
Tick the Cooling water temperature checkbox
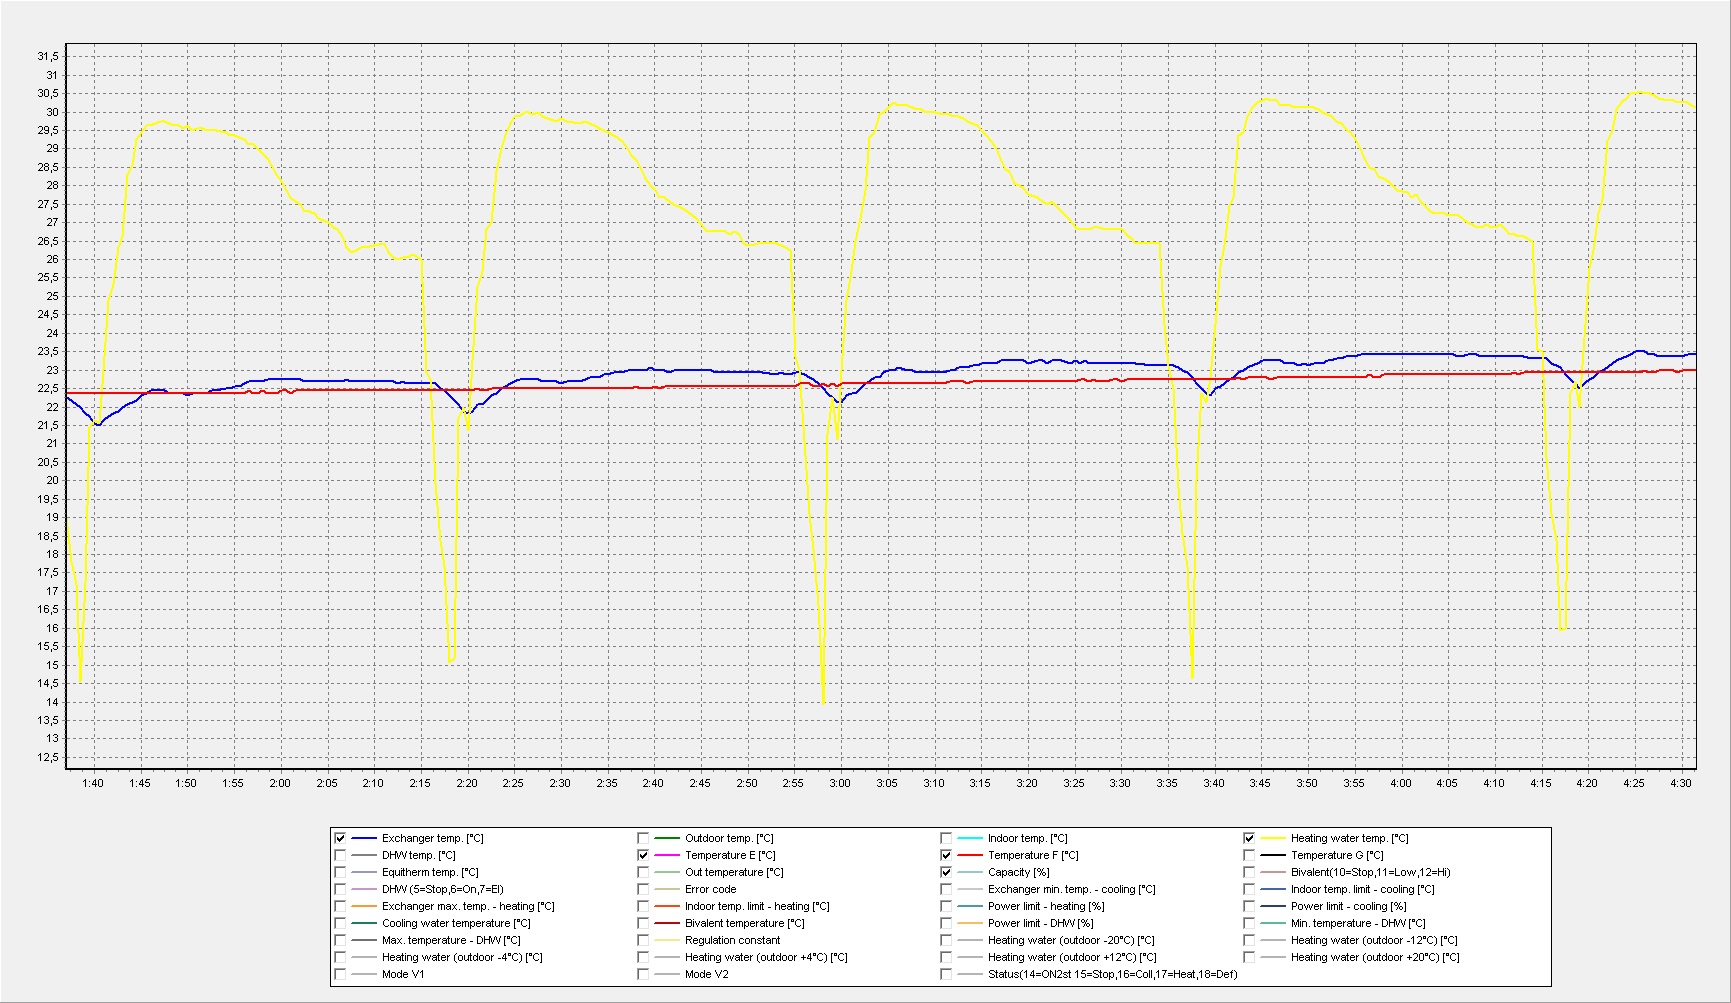coord(340,923)
